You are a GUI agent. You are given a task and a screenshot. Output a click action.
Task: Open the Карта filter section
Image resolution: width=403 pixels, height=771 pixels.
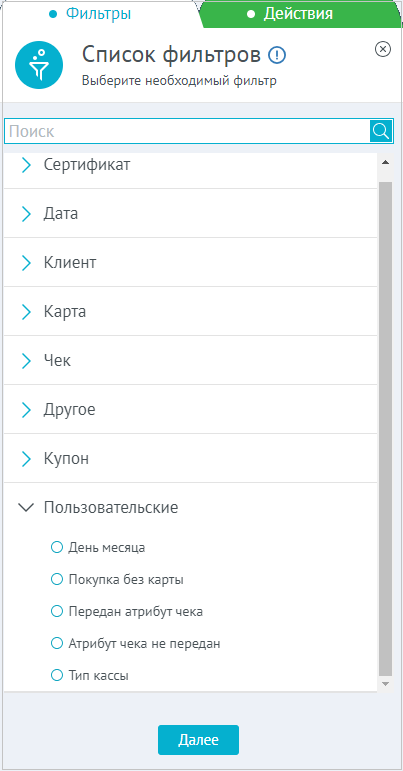pos(190,311)
